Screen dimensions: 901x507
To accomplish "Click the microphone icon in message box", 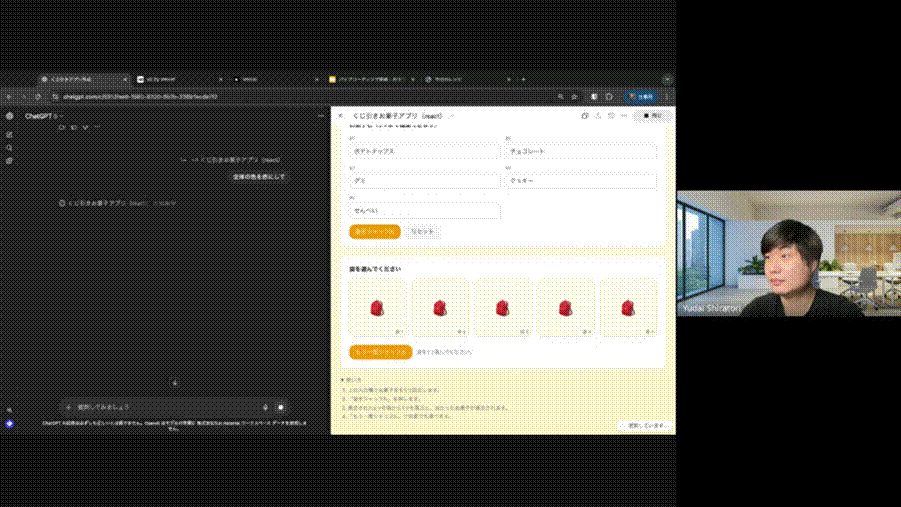I will 265,407.
